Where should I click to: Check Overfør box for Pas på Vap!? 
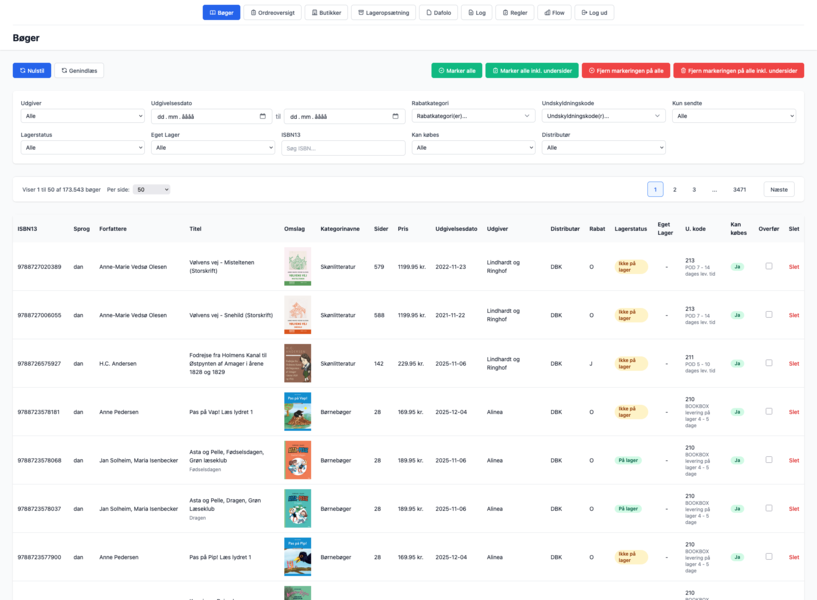pos(769,411)
